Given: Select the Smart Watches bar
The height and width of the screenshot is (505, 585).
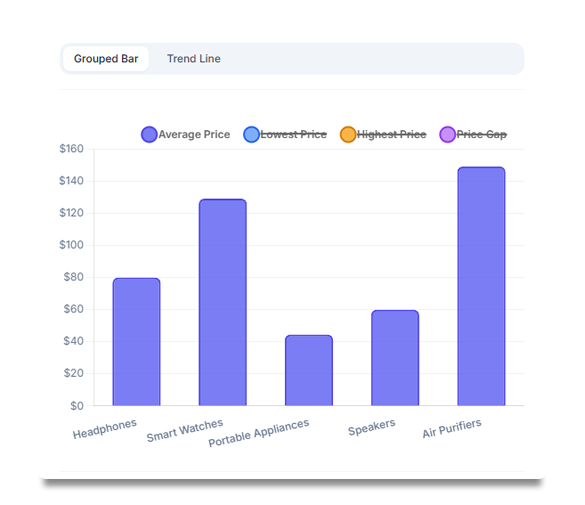Looking at the screenshot, I should point(223,302).
